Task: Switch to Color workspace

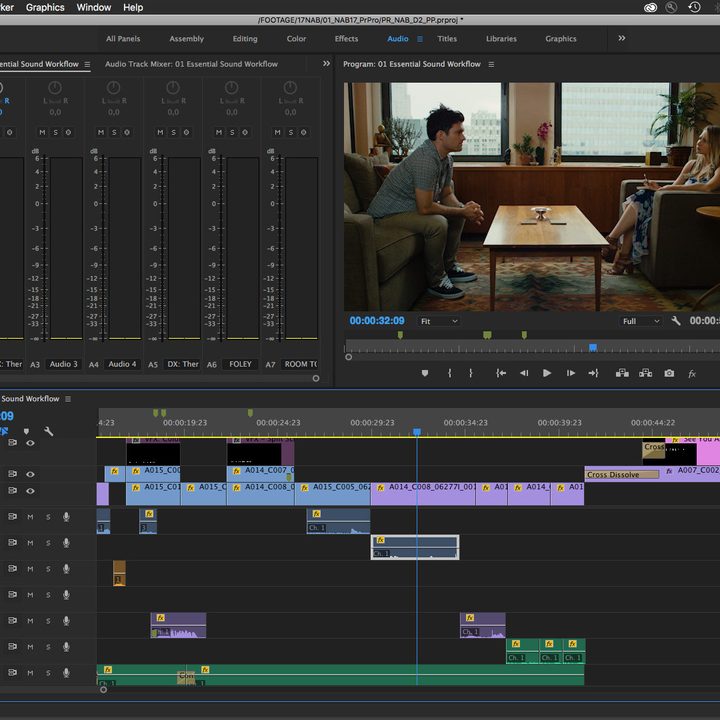Action: click(x=296, y=39)
